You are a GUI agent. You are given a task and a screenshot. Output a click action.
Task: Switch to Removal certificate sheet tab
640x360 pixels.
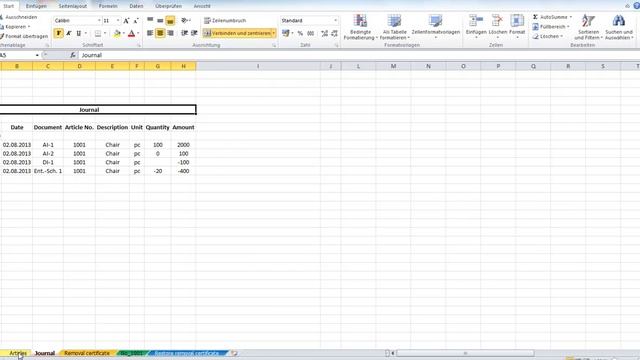point(87,353)
